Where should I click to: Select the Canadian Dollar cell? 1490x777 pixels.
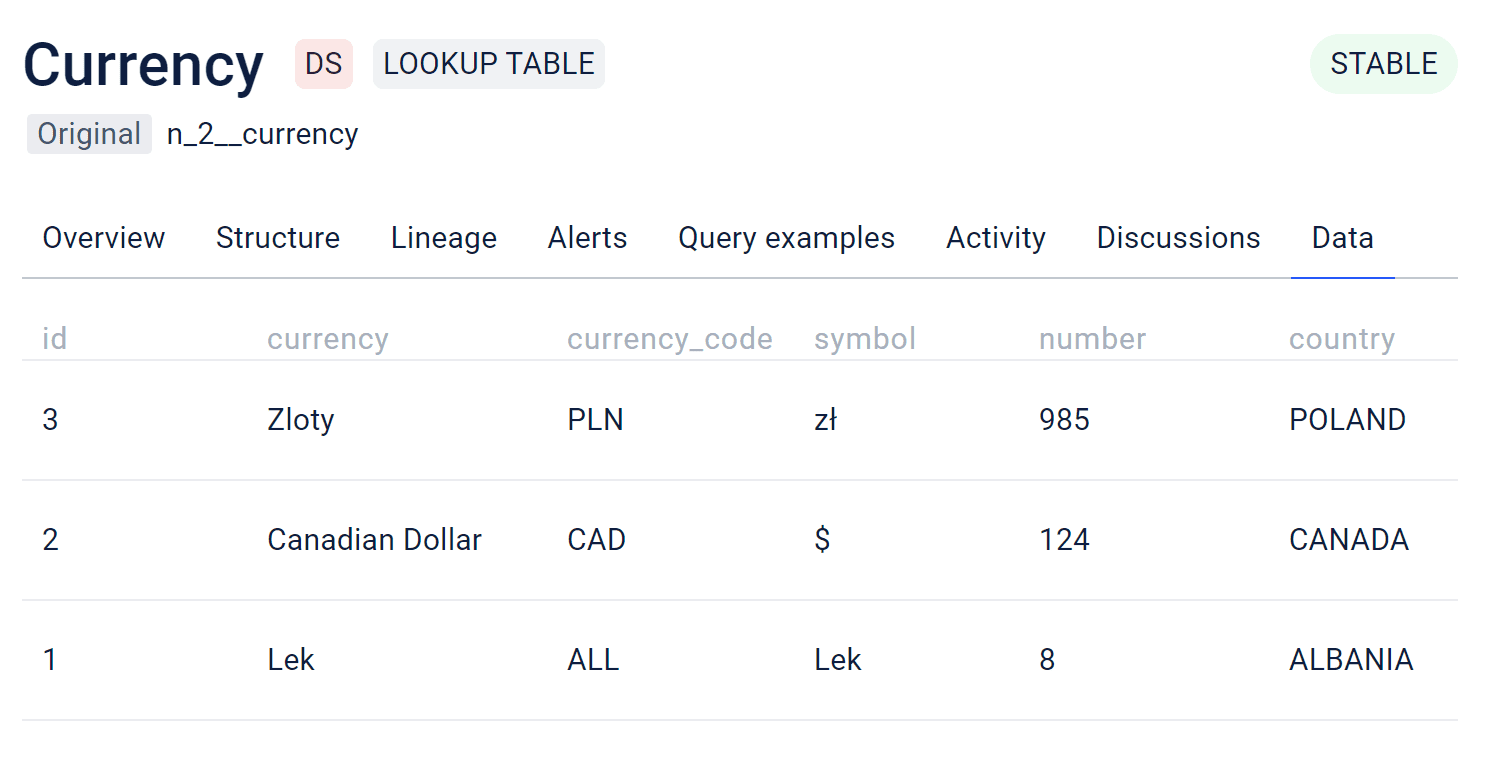click(374, 540)
